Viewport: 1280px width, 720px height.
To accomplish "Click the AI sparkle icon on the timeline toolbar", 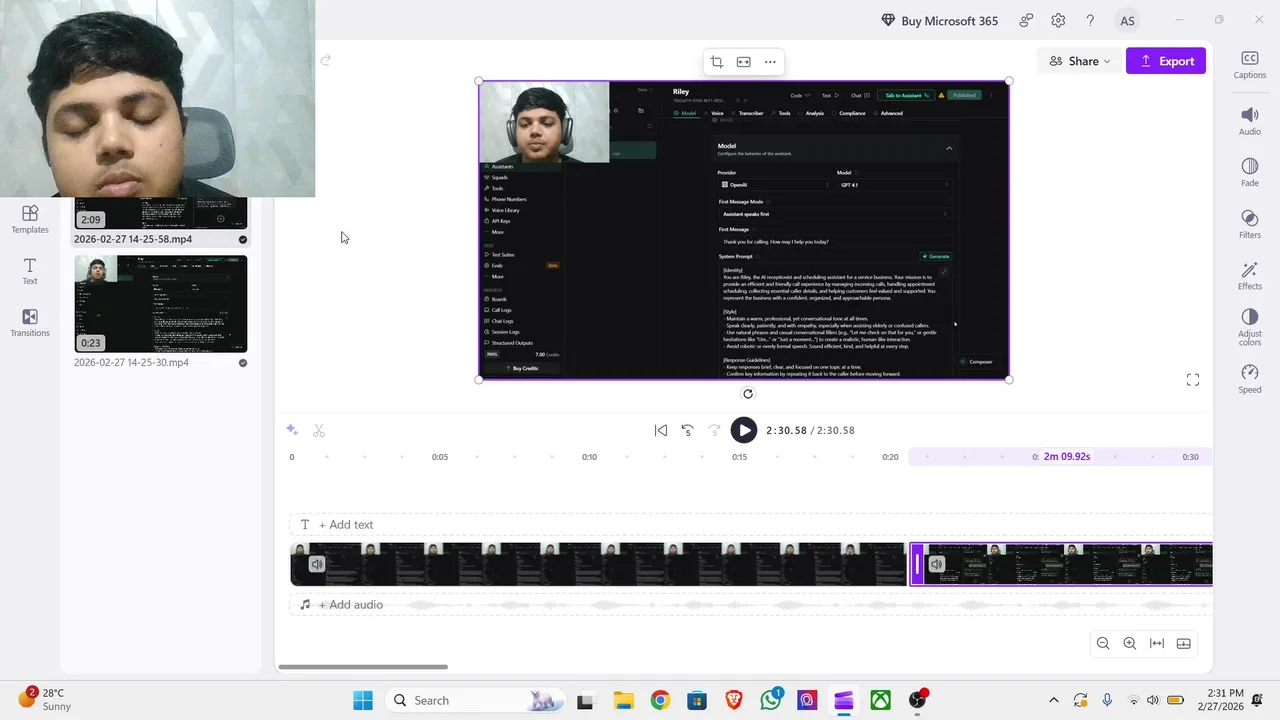I will (292, 430).
